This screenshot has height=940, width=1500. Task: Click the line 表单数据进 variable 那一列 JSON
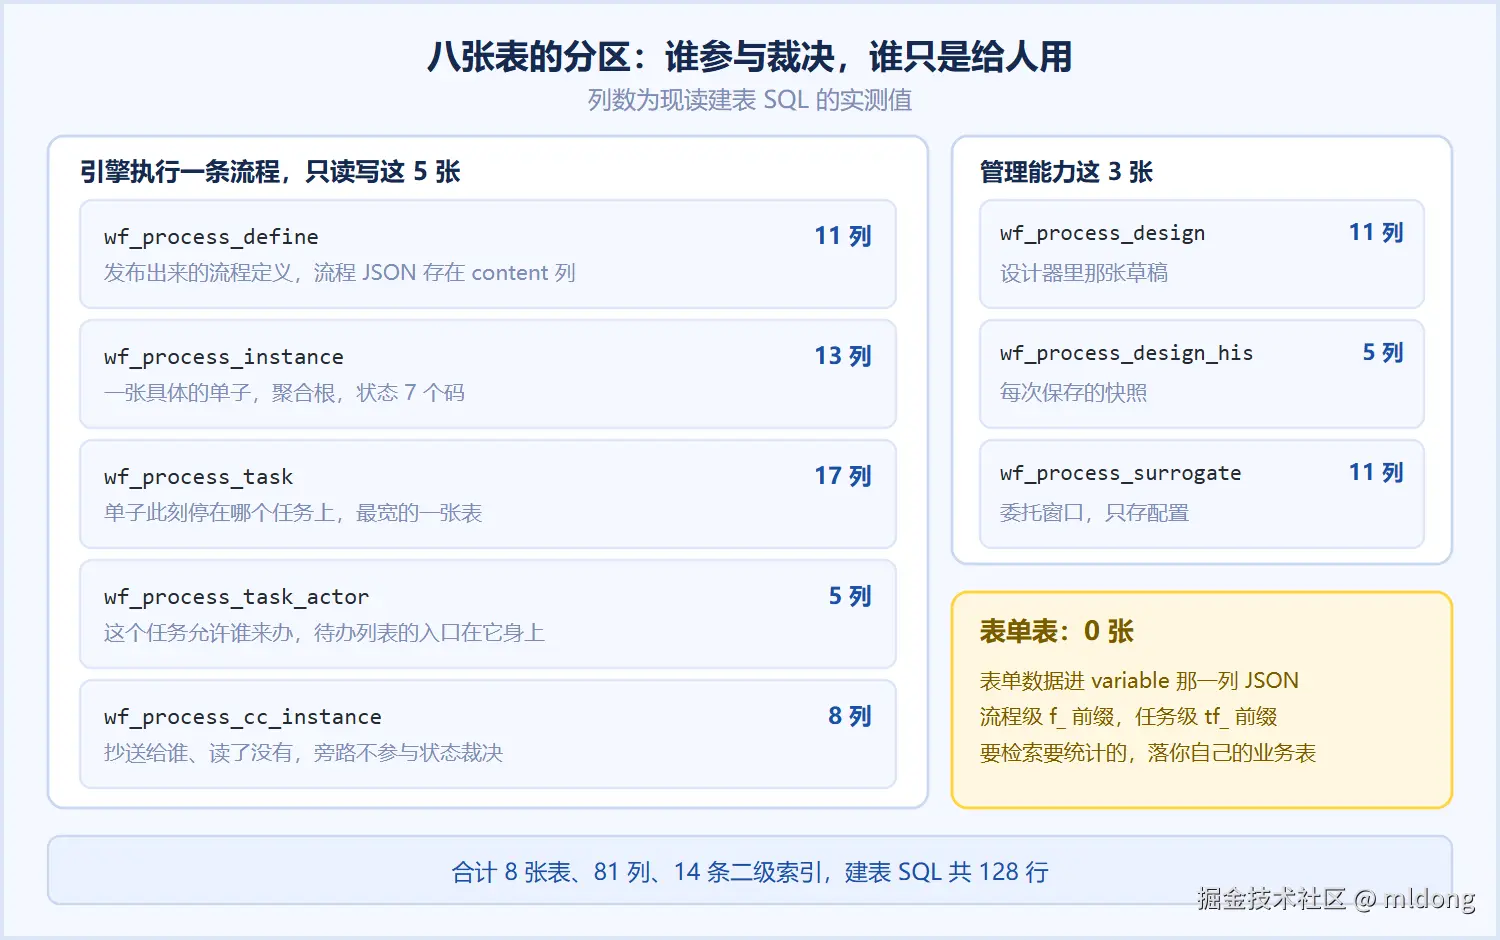point(1139,681)
